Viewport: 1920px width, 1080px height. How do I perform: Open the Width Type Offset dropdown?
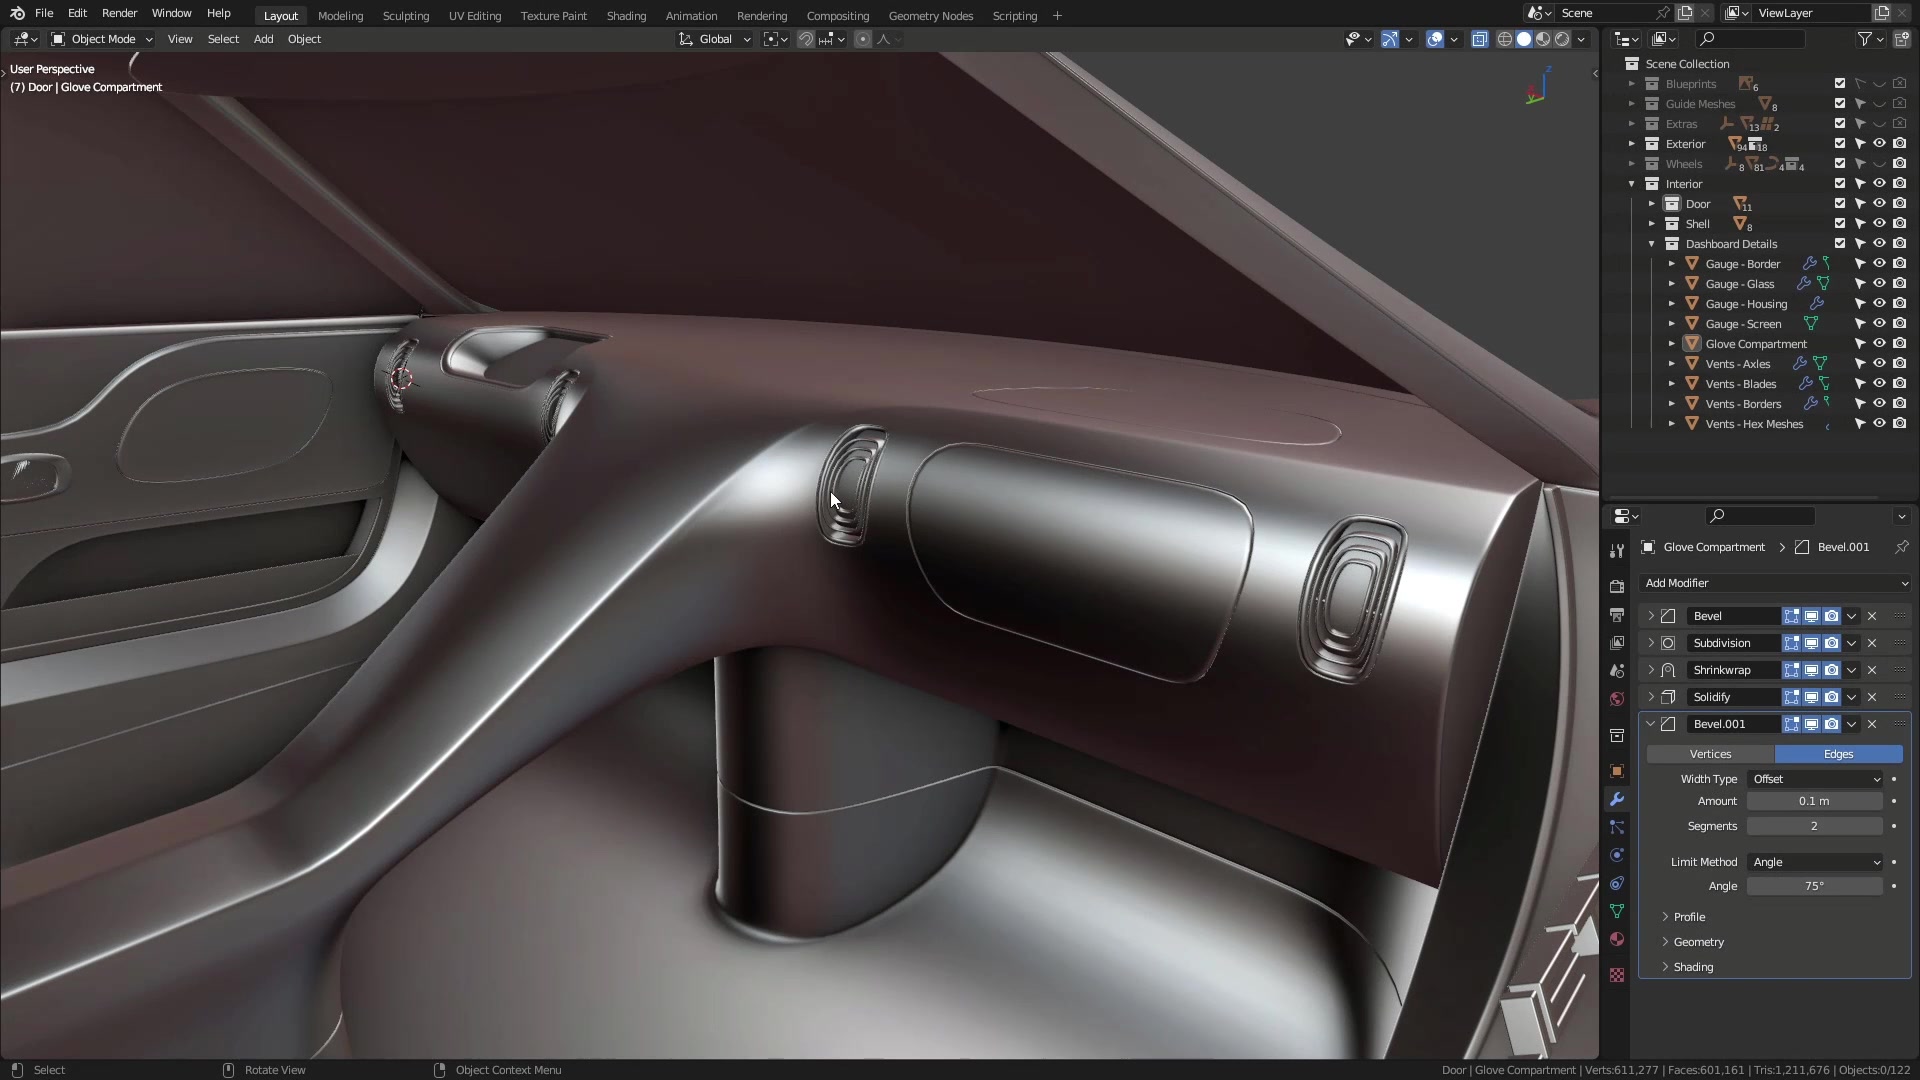[1816, 779]
